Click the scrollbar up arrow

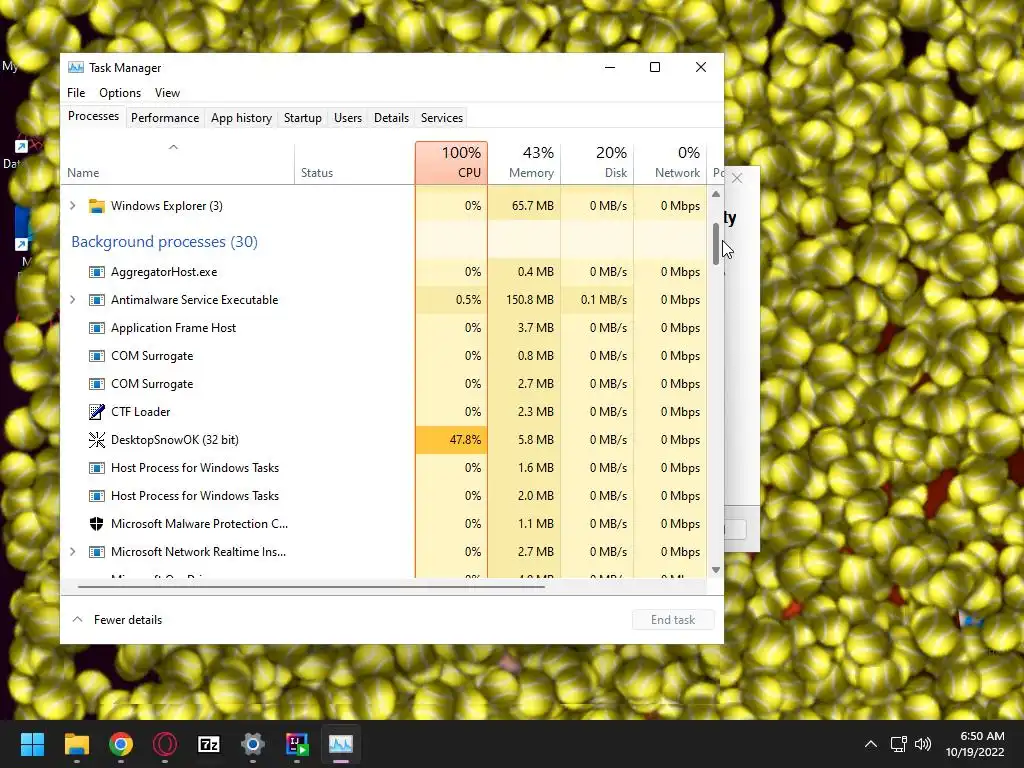click(716, 194)
